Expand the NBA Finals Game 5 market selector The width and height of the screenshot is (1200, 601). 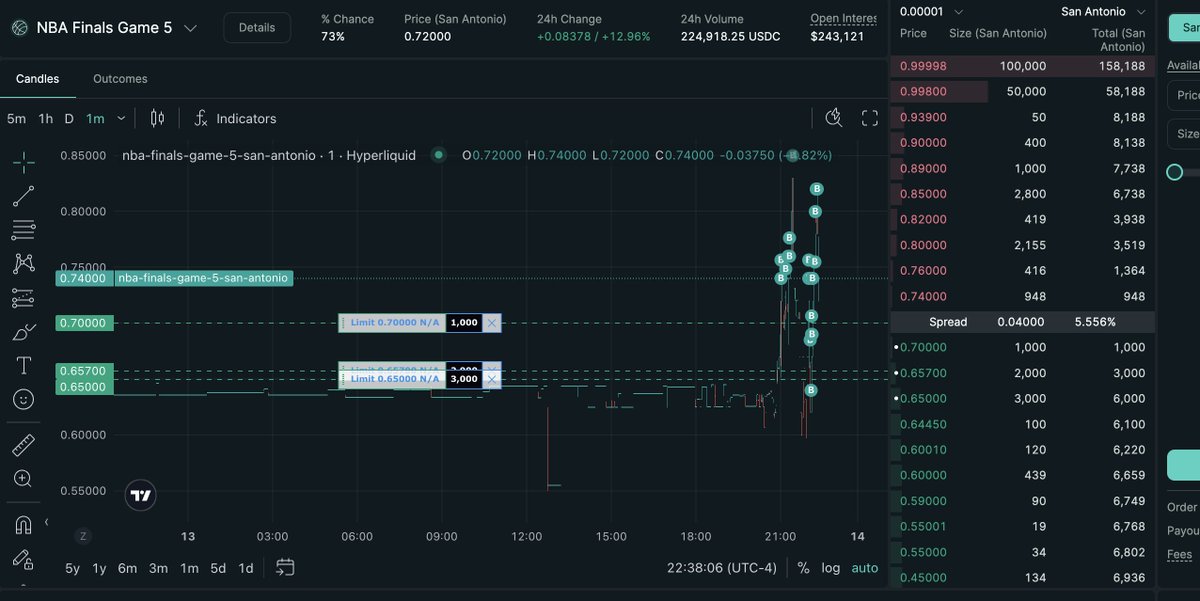tap(190, 28)
